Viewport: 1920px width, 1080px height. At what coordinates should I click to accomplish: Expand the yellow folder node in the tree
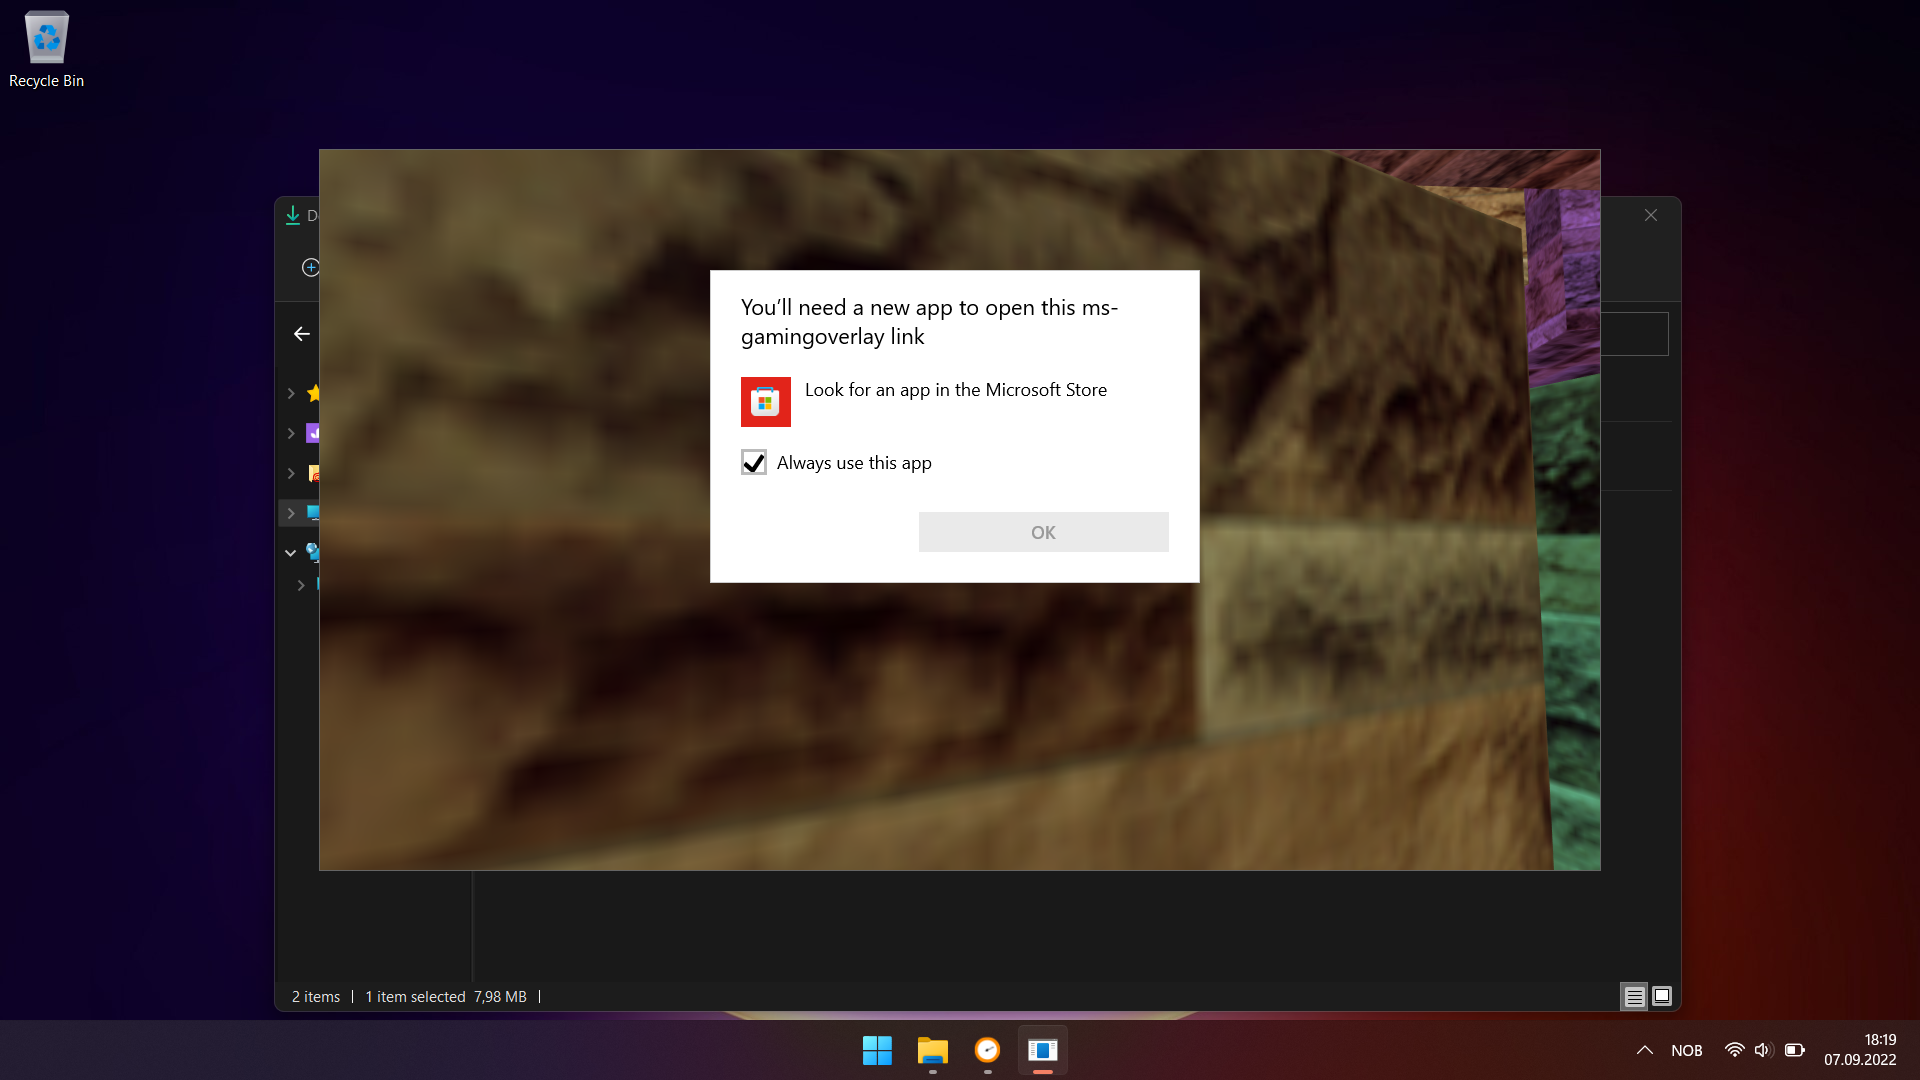(291, 473)
